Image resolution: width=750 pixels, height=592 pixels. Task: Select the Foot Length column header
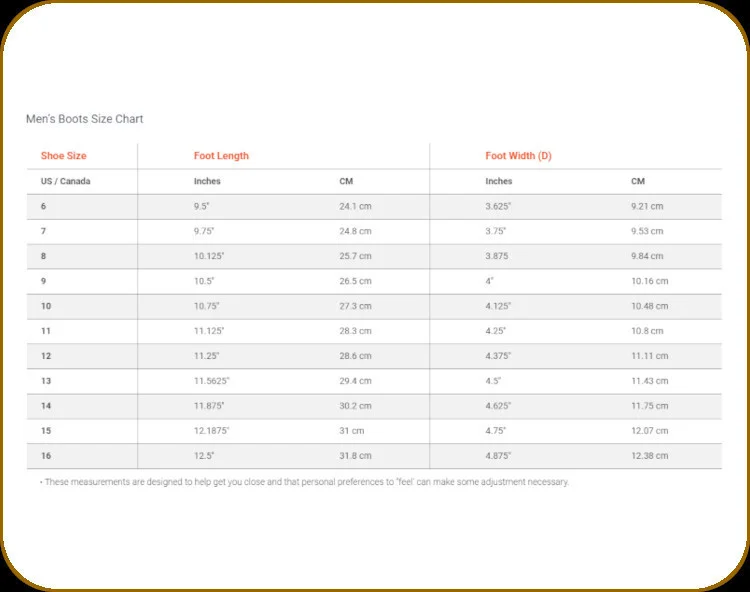coord(221,155)
